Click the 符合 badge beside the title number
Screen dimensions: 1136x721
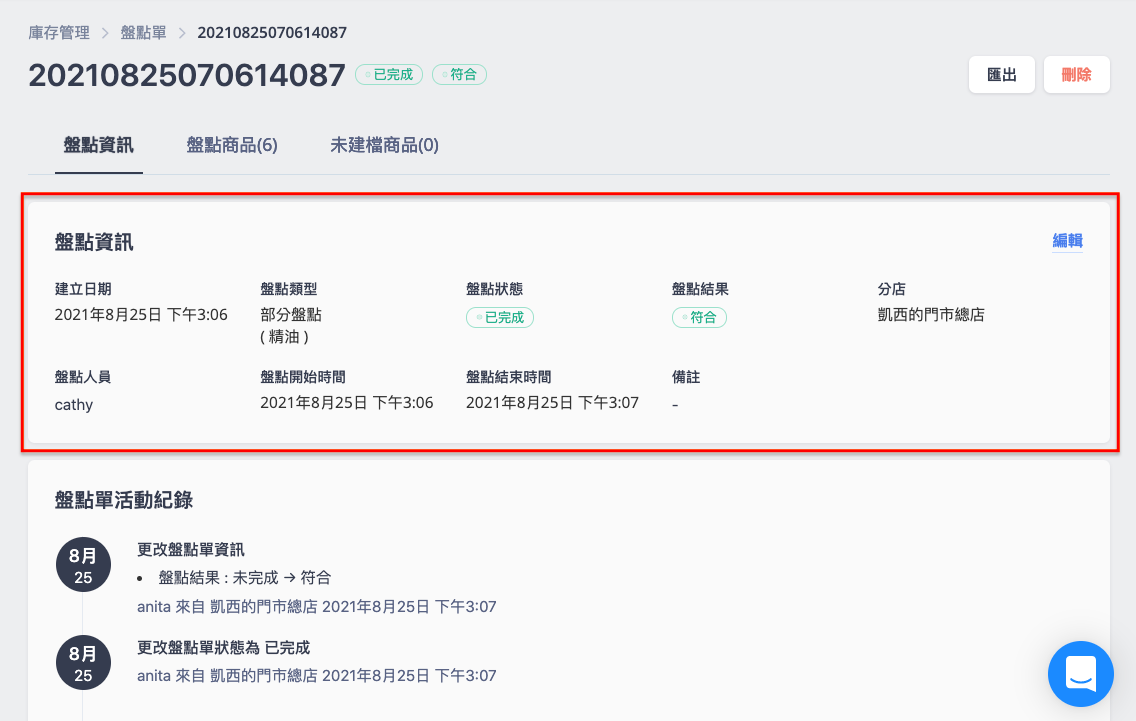(x=459, y=75)
